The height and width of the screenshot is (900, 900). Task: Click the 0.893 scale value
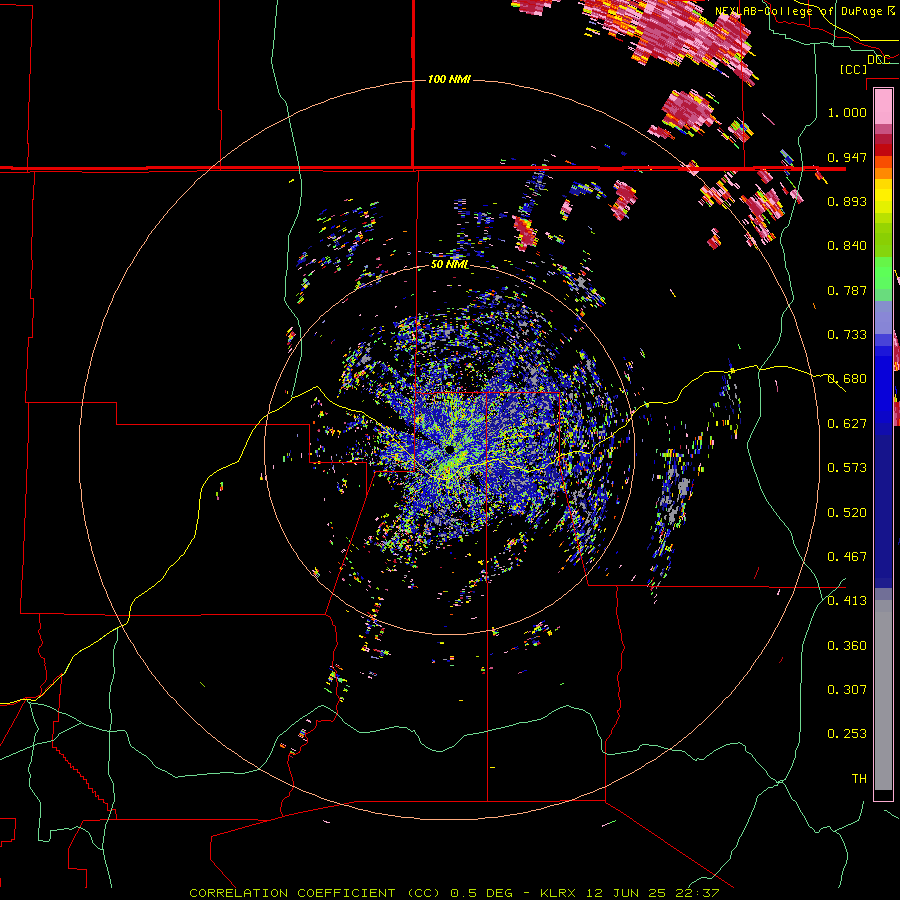(x=847, y=201)
